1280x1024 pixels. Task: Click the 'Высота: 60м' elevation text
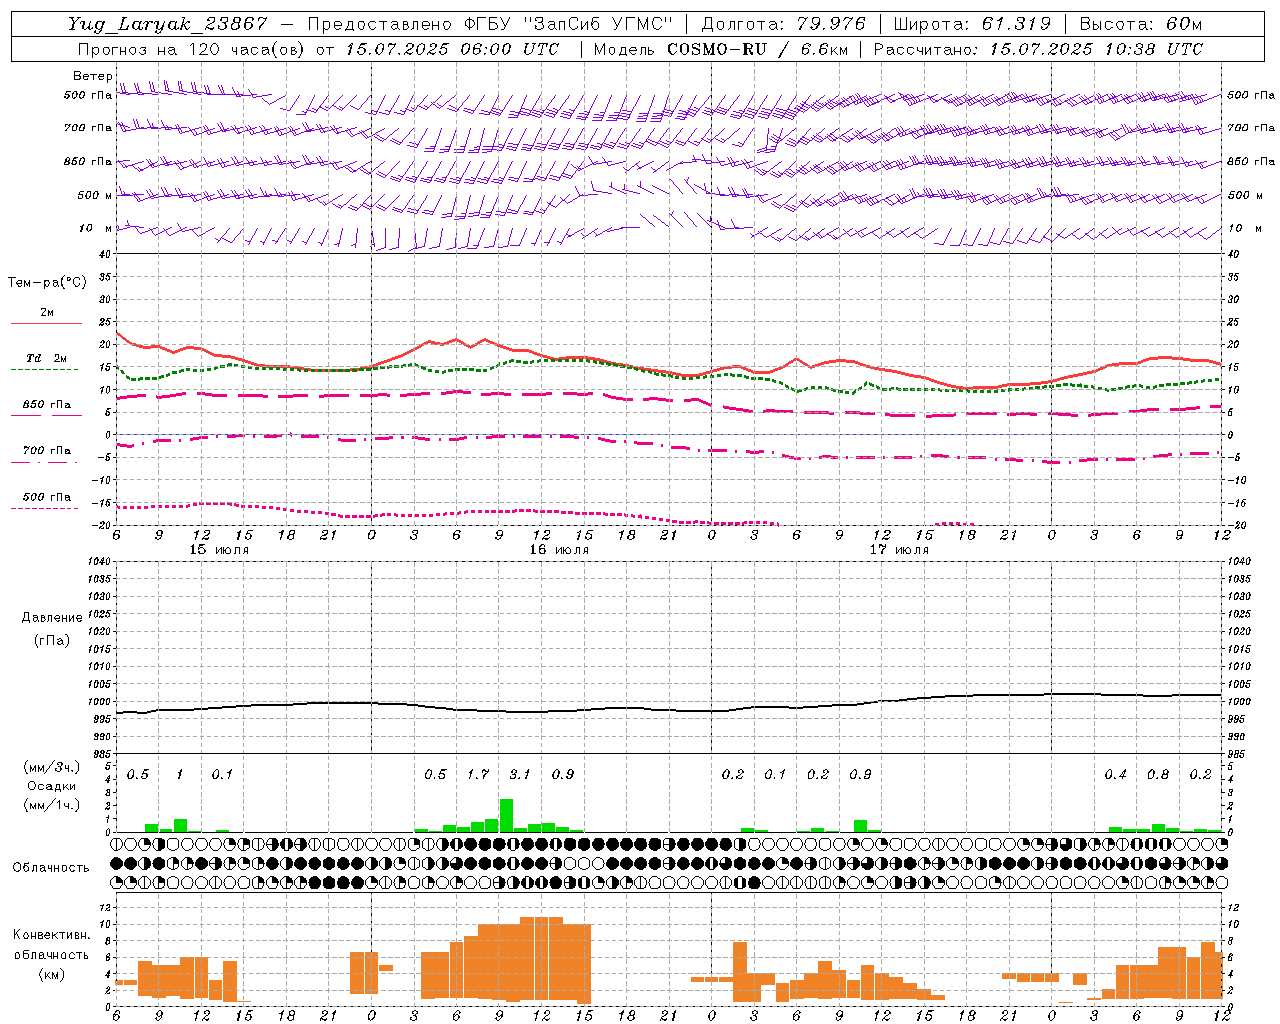point(1140,24)
